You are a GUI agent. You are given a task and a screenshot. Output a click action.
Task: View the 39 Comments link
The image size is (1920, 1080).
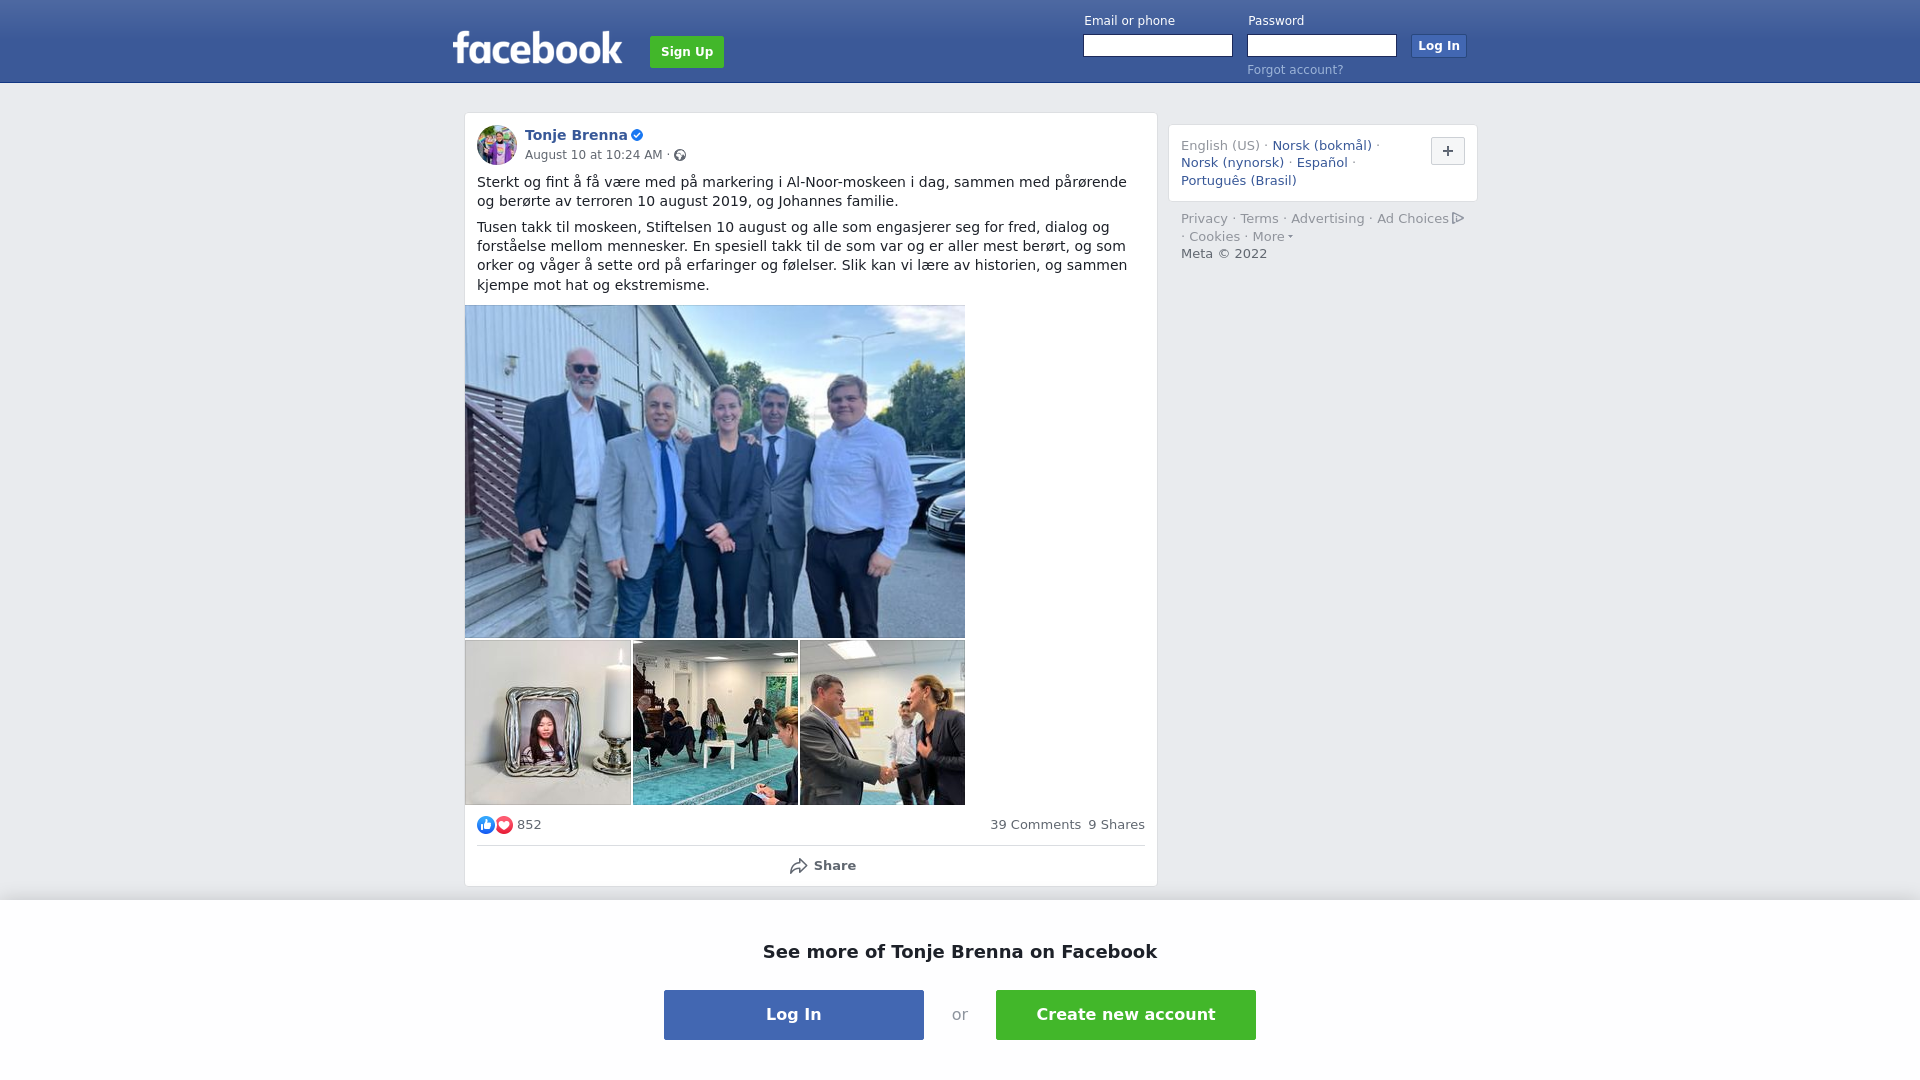(1035, 825)
